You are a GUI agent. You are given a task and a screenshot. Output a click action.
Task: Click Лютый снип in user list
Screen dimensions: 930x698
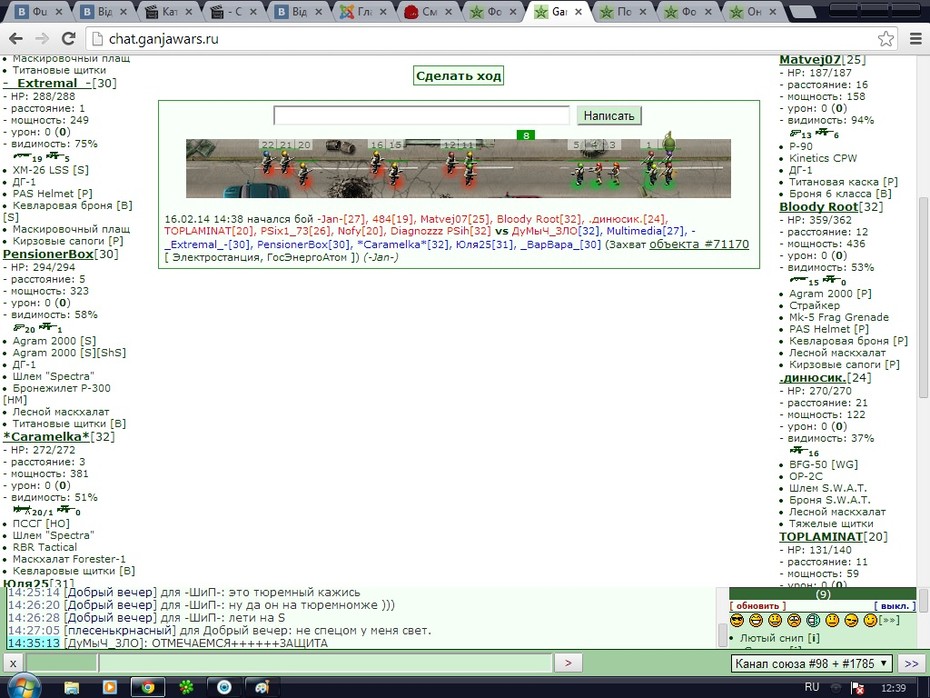tap(772, 638)
